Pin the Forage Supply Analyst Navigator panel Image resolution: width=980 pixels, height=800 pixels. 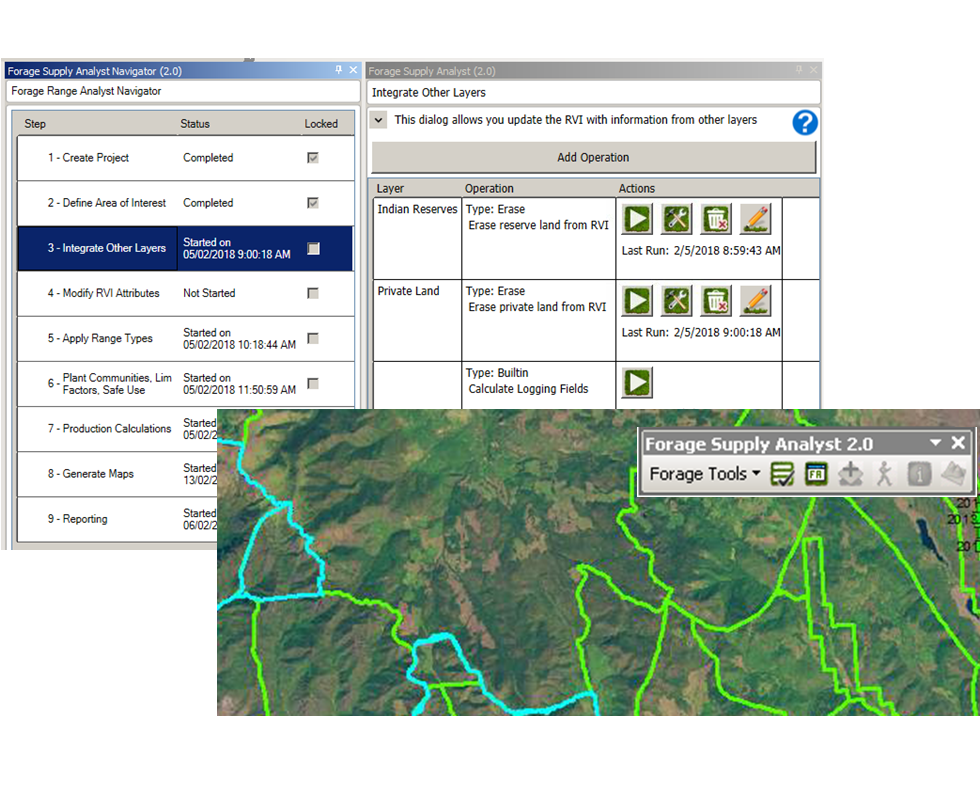(339, 71)
